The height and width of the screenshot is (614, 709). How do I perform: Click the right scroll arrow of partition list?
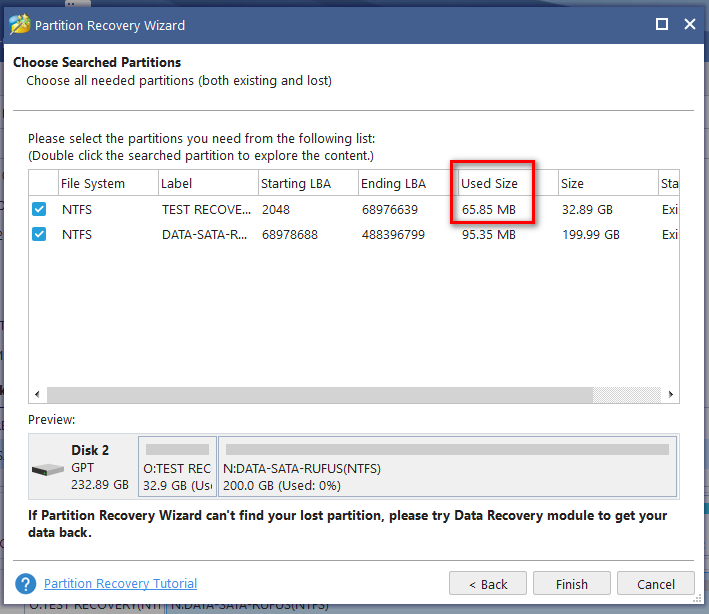pyautogui.click(x=671, y=395)
